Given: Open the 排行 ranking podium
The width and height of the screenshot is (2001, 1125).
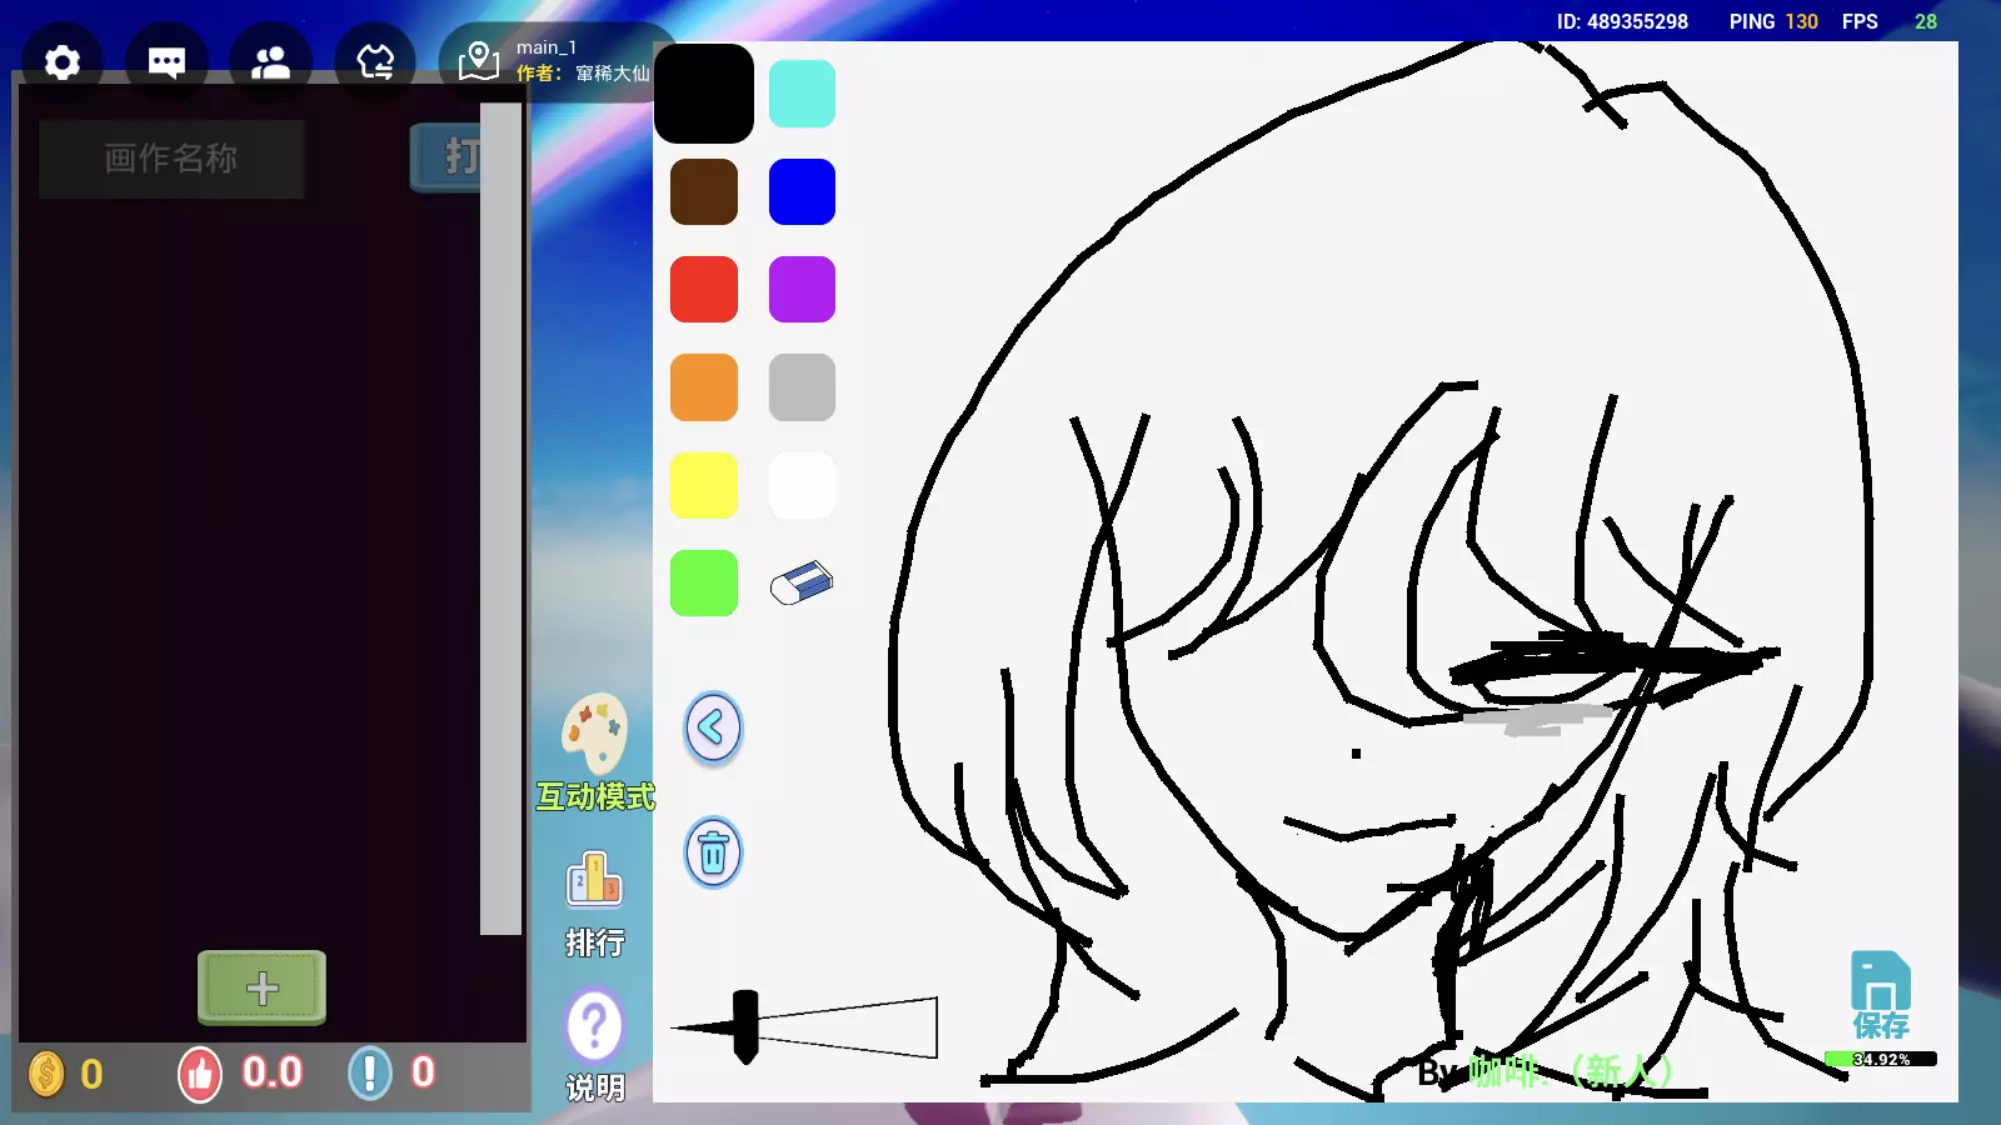Looking at the screenshot, I should [x=595, y=880].
